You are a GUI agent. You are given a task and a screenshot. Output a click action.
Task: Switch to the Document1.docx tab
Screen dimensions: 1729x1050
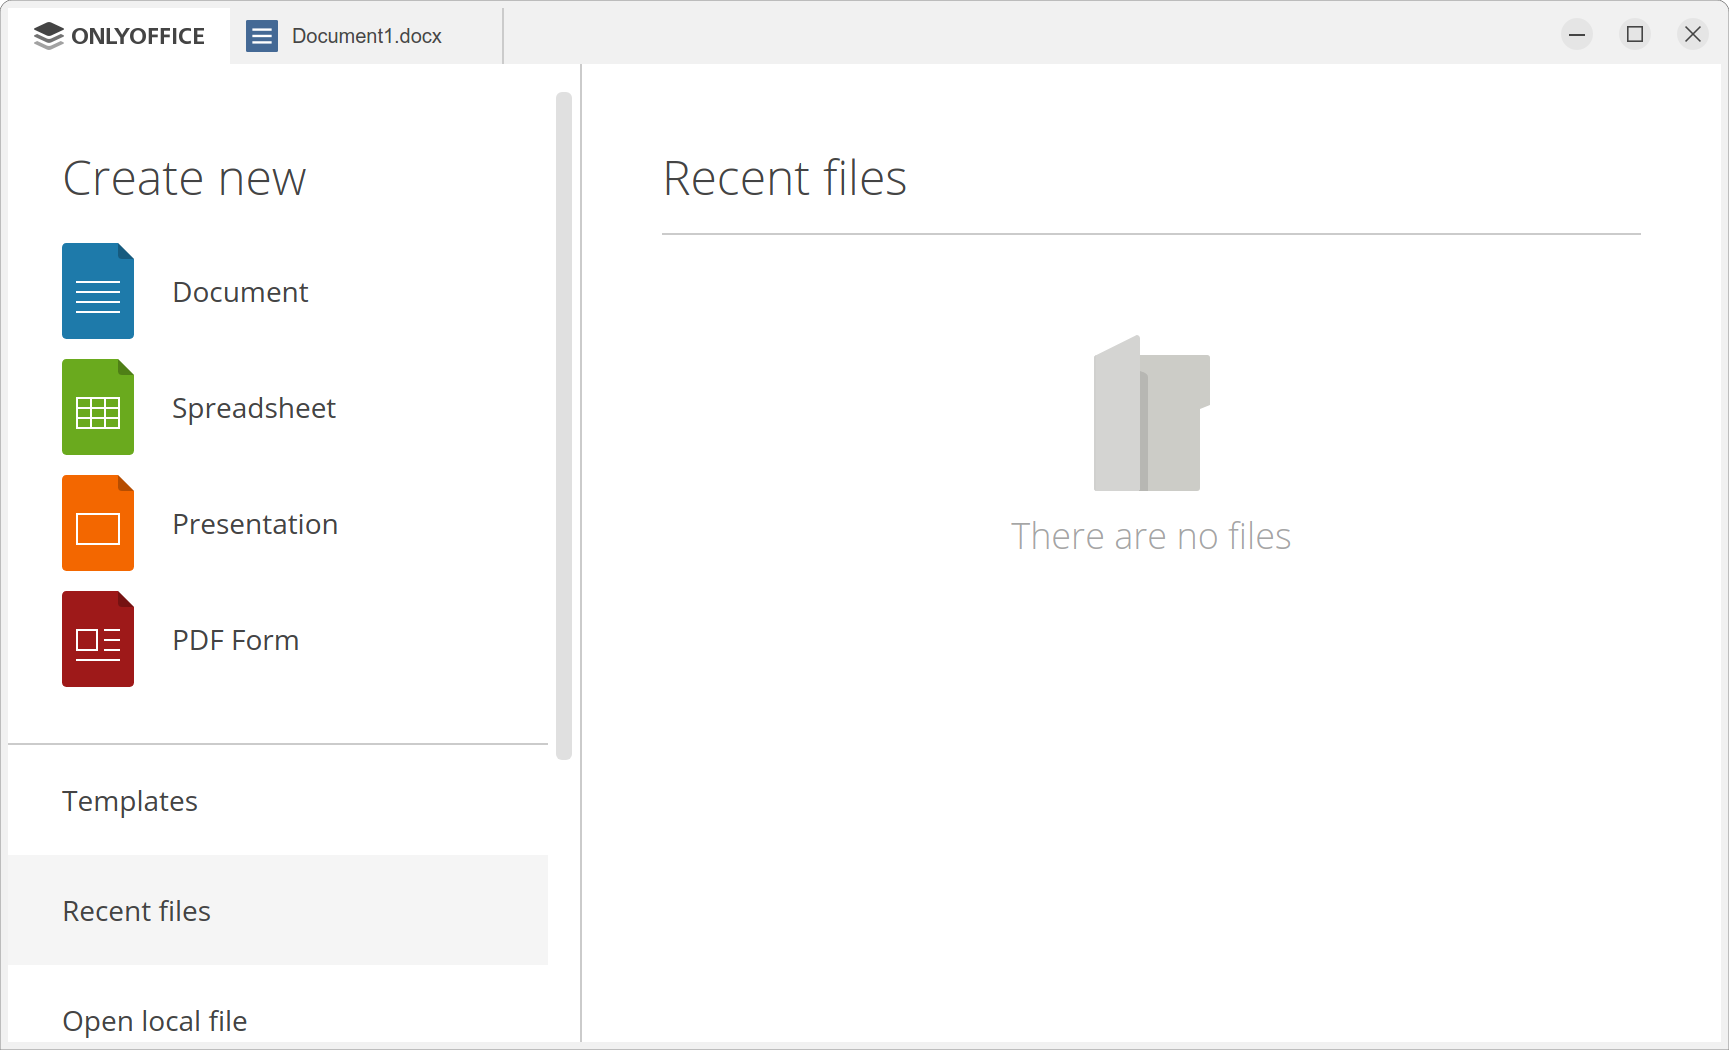365,35
